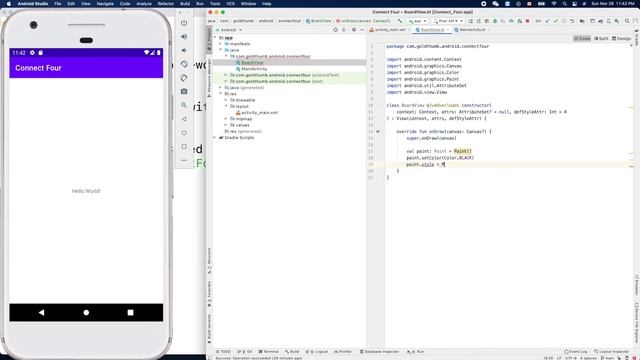Click the search everywhere magnifier icon
Image resolution: width=640 pixels, height=360 pixels.
click(x=627, y=21)
